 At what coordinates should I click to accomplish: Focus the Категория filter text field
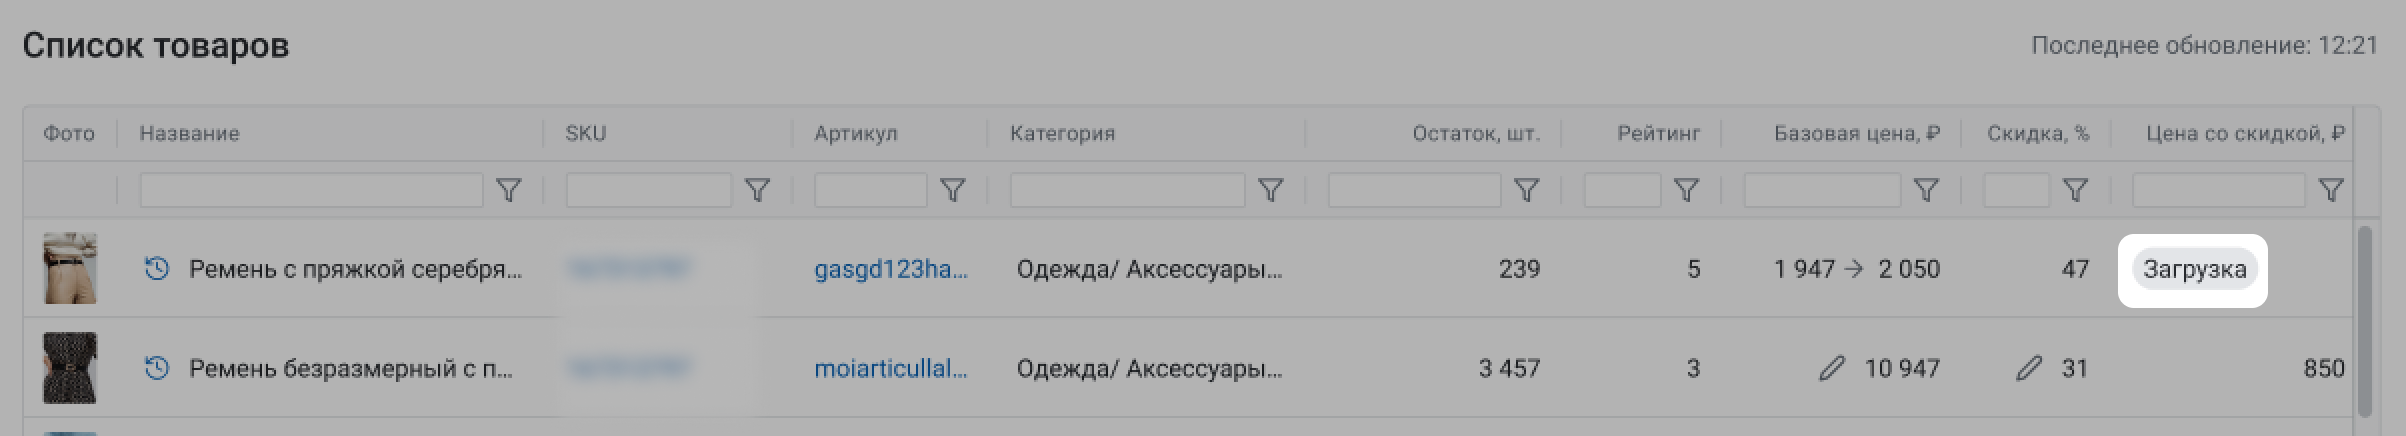tap(1127, 190)
